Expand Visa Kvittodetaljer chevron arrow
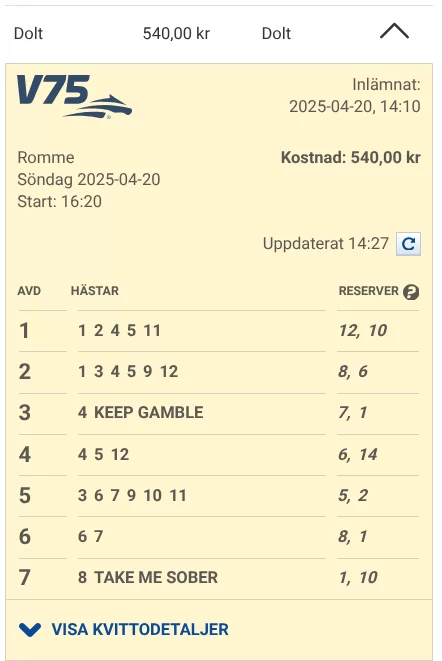The width and height of the screenshot is (442, 661). pos(30,630)
